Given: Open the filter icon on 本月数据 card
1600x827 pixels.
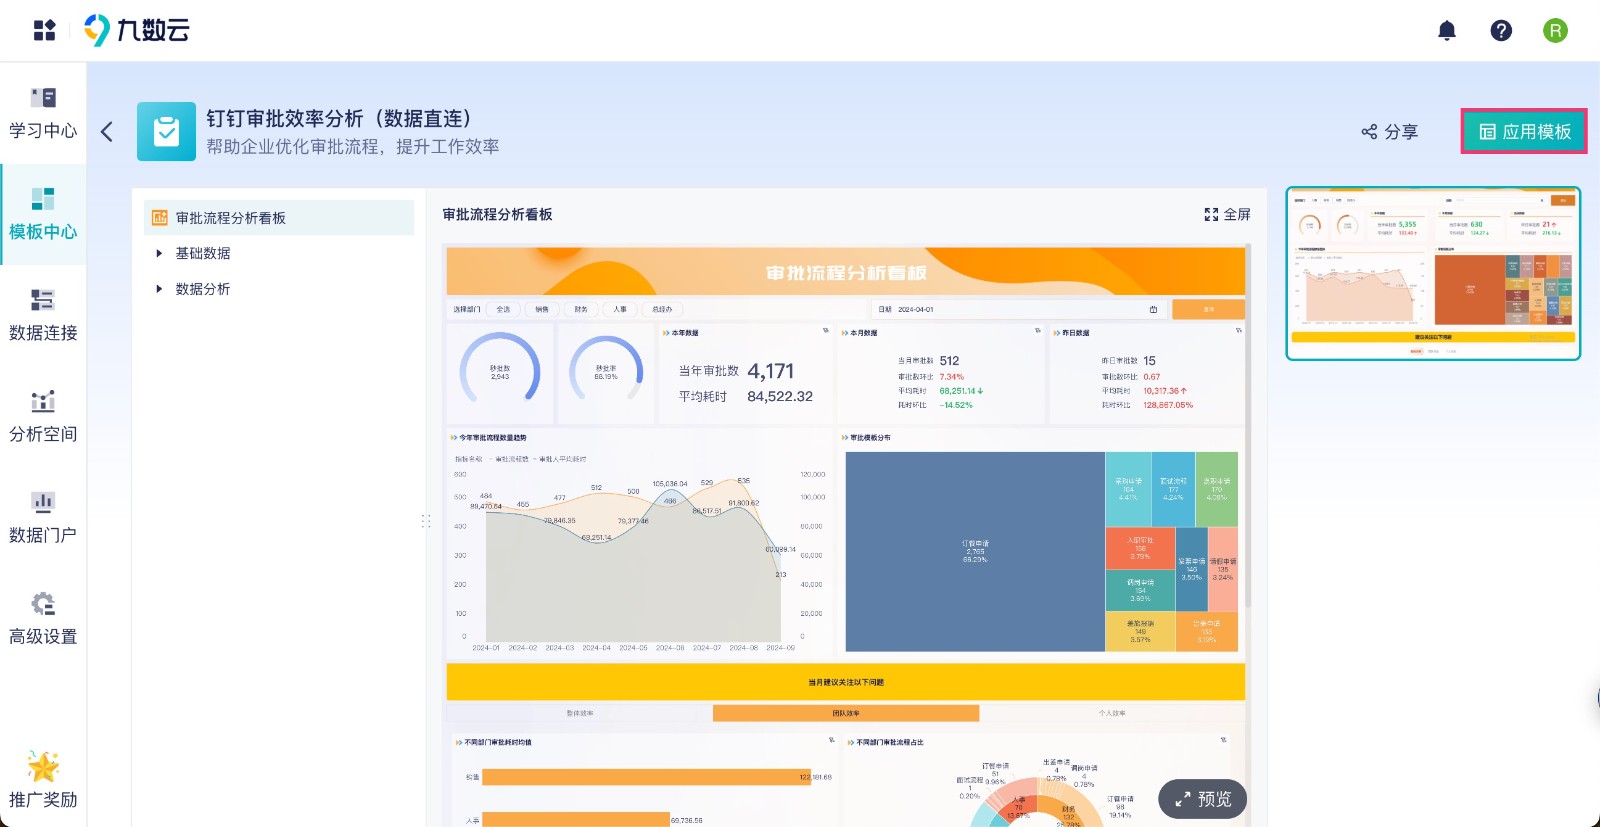Looking at the screenshot, I should (1038, 330).
